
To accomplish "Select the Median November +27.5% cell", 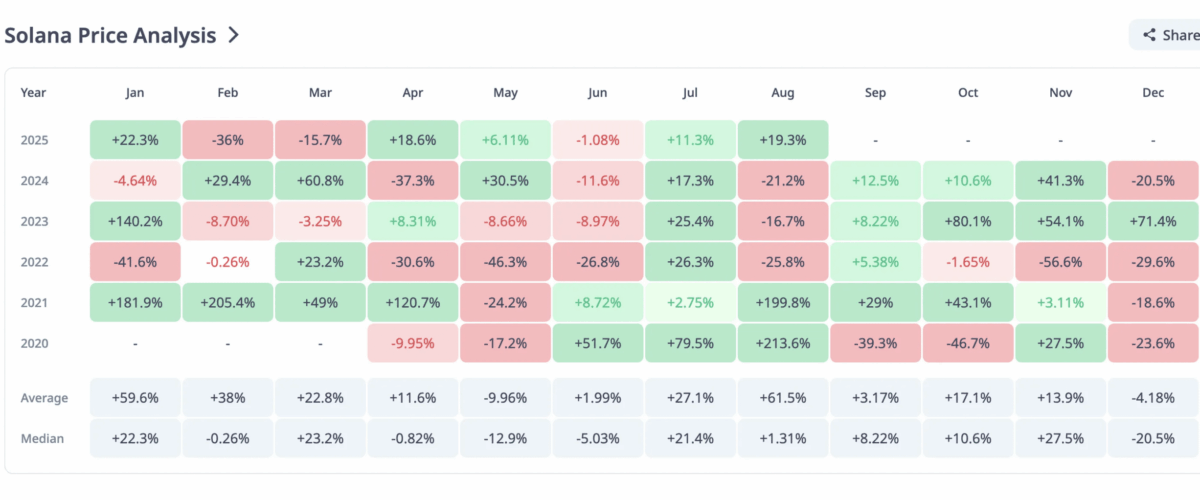I will [1060, 438].
